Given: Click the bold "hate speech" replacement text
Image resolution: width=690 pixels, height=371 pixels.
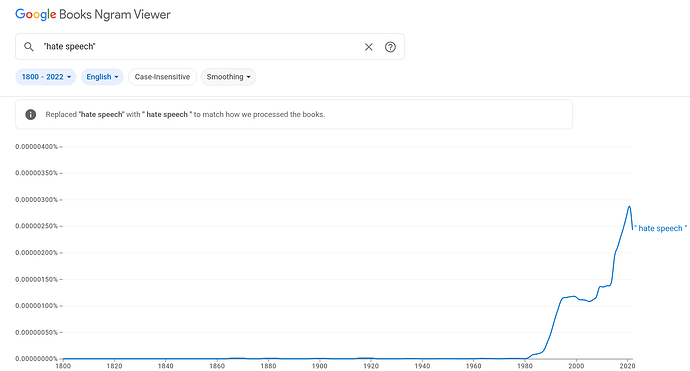Looking at the screenshot, I should (167, 114).
